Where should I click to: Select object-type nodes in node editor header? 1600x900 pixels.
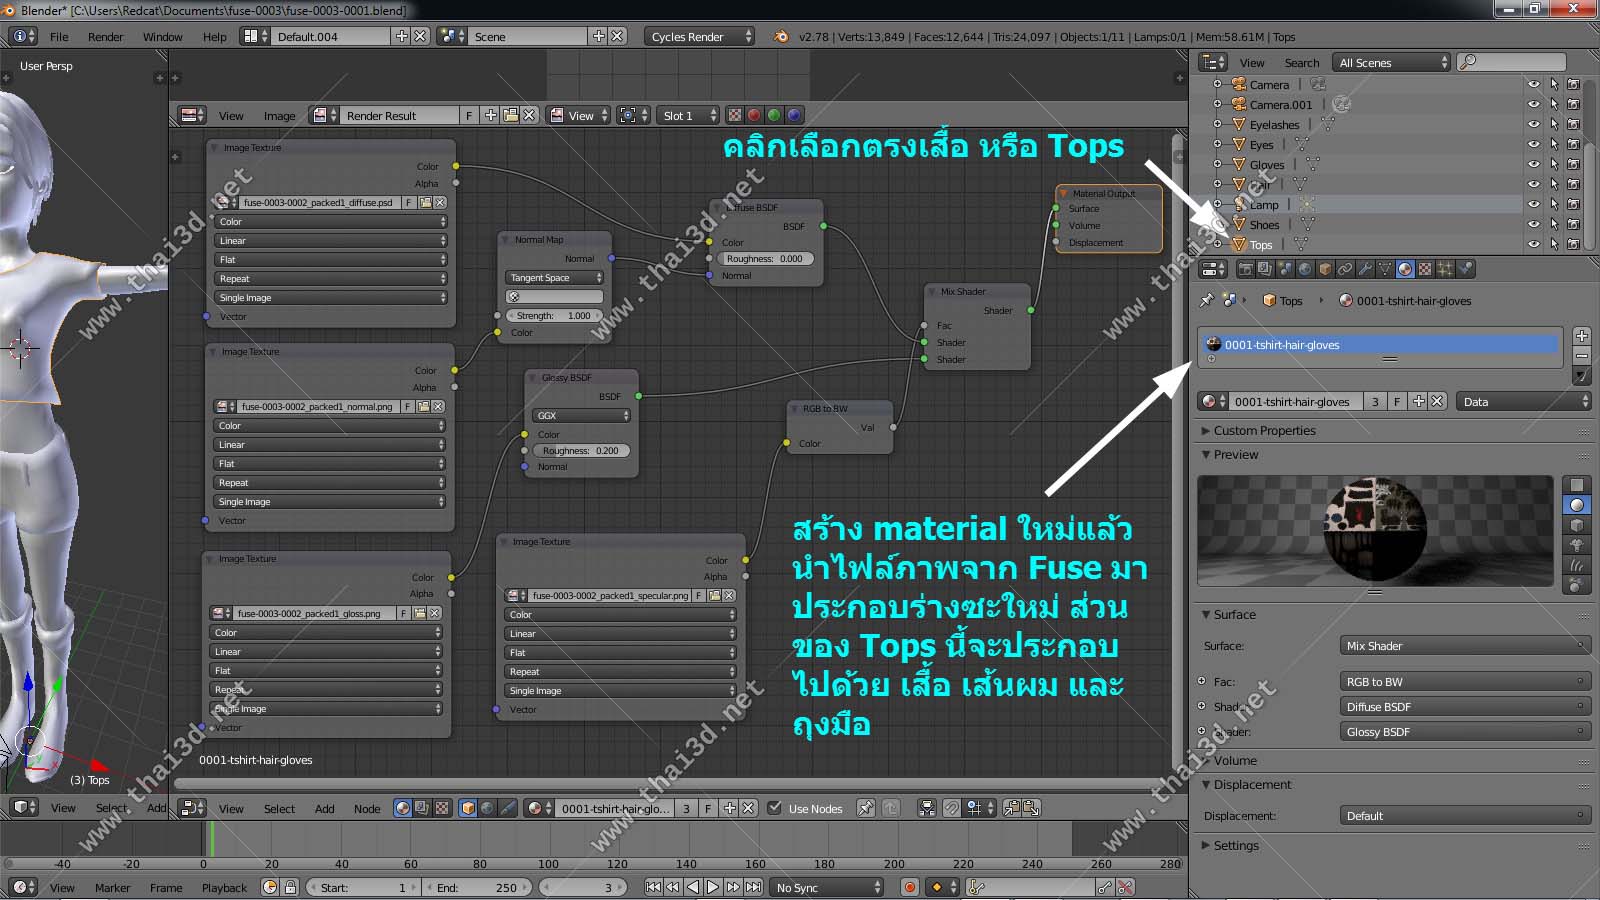pyautogui.click(x=467, y=808)
